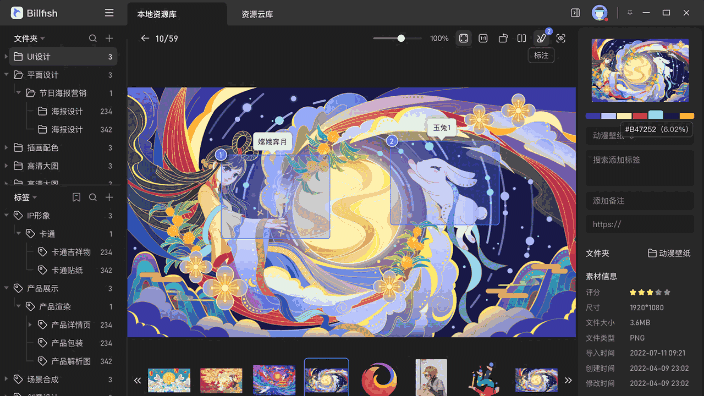Click the zoom slider handle
Viewport: 704px width, 396px height.
click(401, 38)
